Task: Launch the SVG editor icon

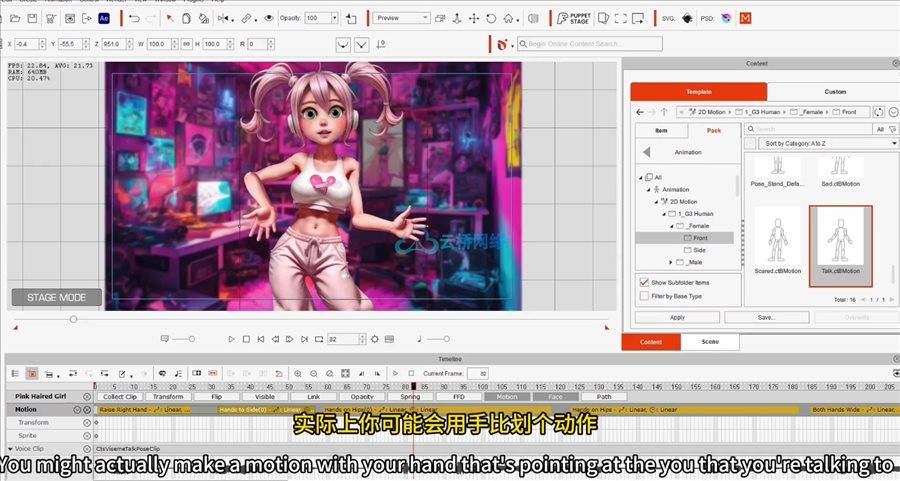Action: (687, 18)
